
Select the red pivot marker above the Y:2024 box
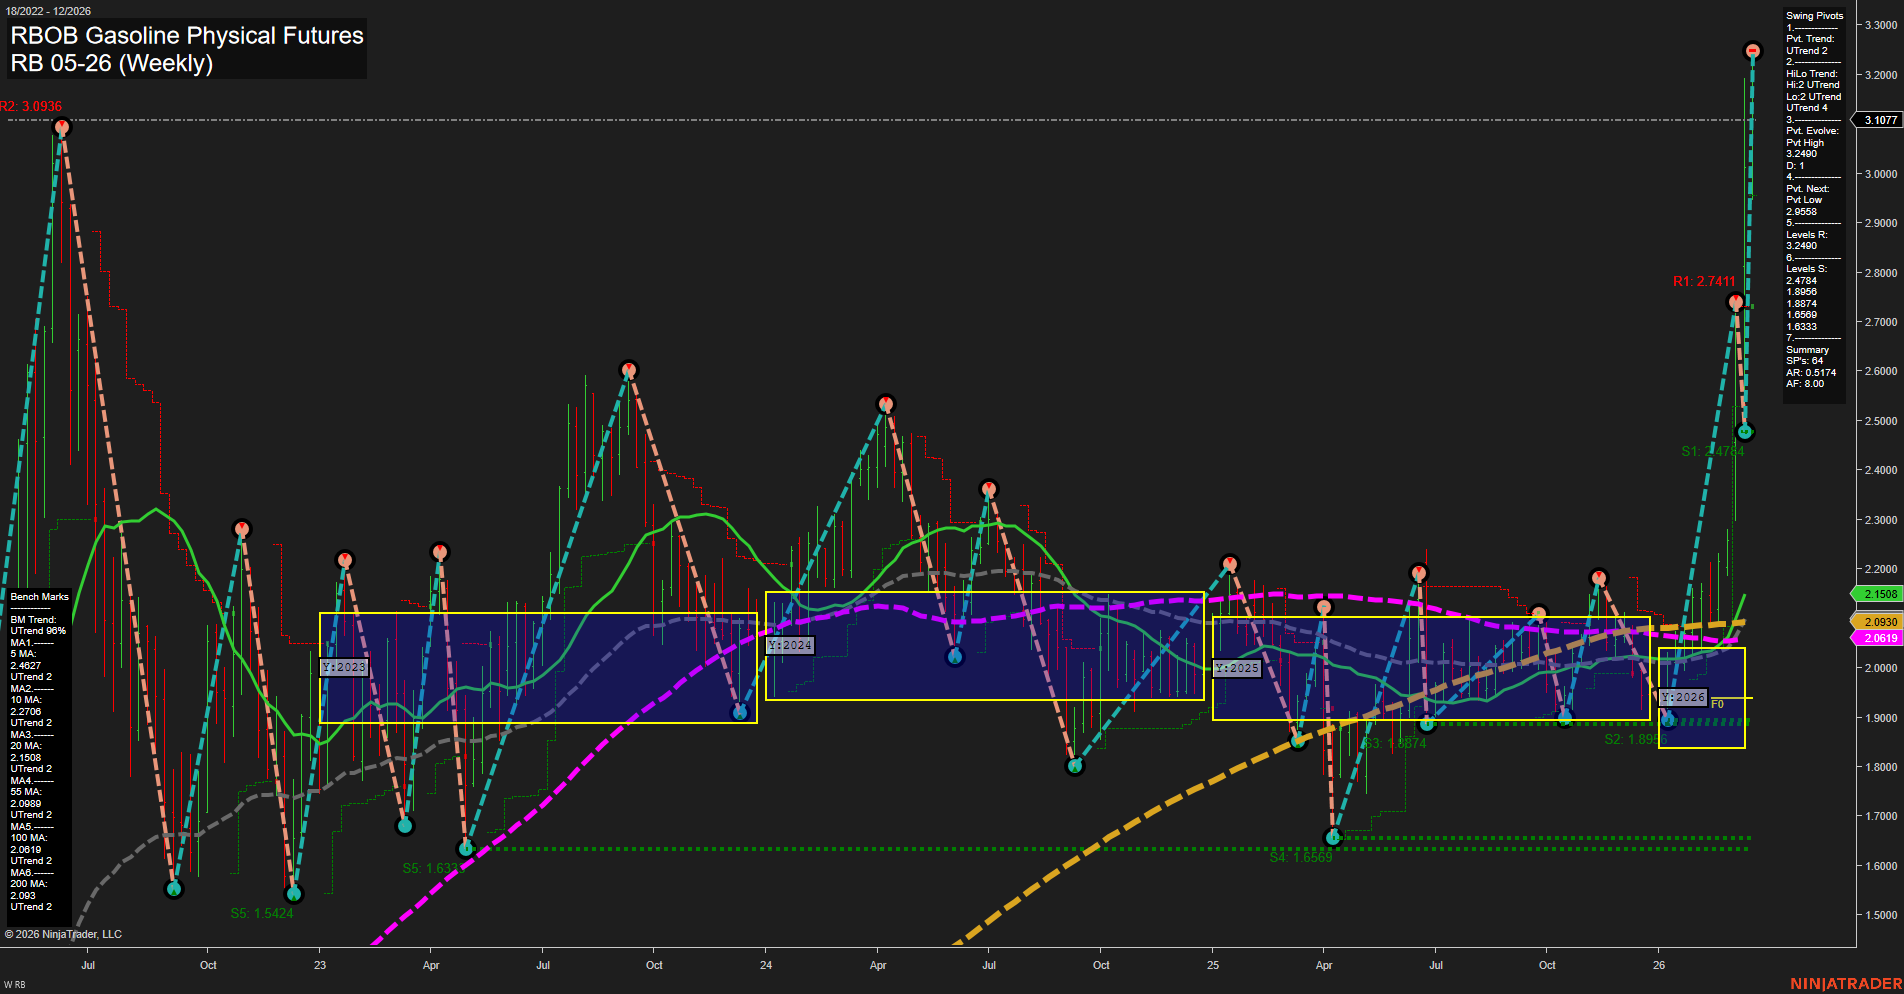coord(885,403)
